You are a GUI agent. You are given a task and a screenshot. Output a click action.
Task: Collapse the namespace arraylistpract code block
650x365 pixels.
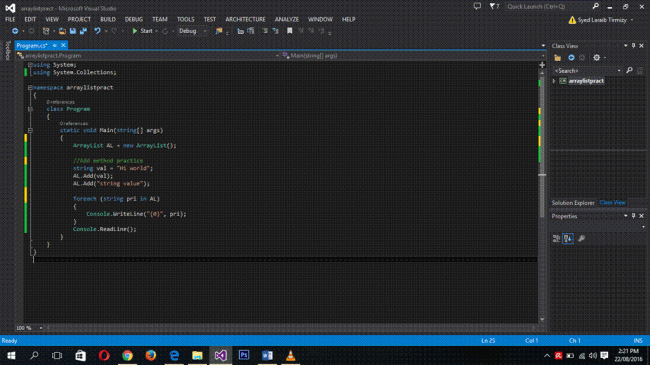pyautogui.click(x=30, y=88)
